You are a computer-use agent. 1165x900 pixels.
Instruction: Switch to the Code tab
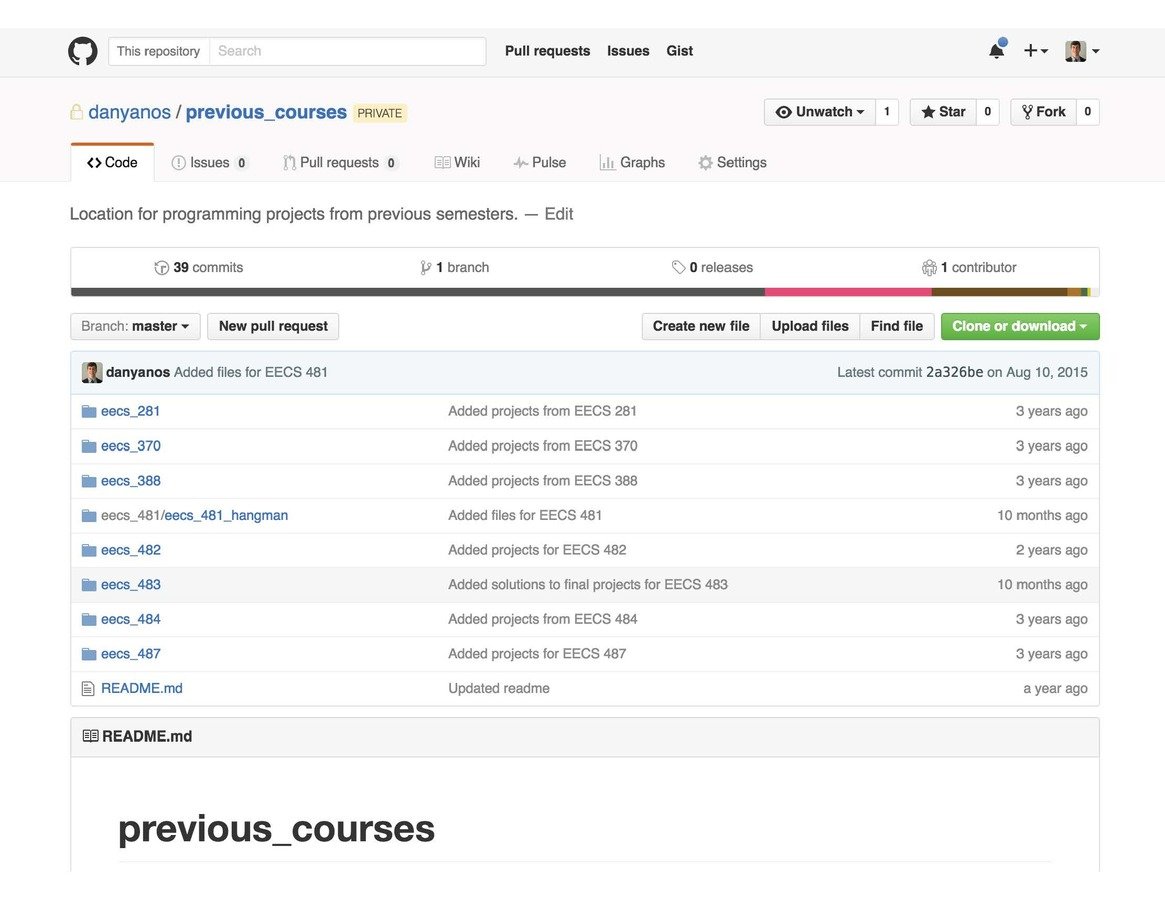(112, 163)
